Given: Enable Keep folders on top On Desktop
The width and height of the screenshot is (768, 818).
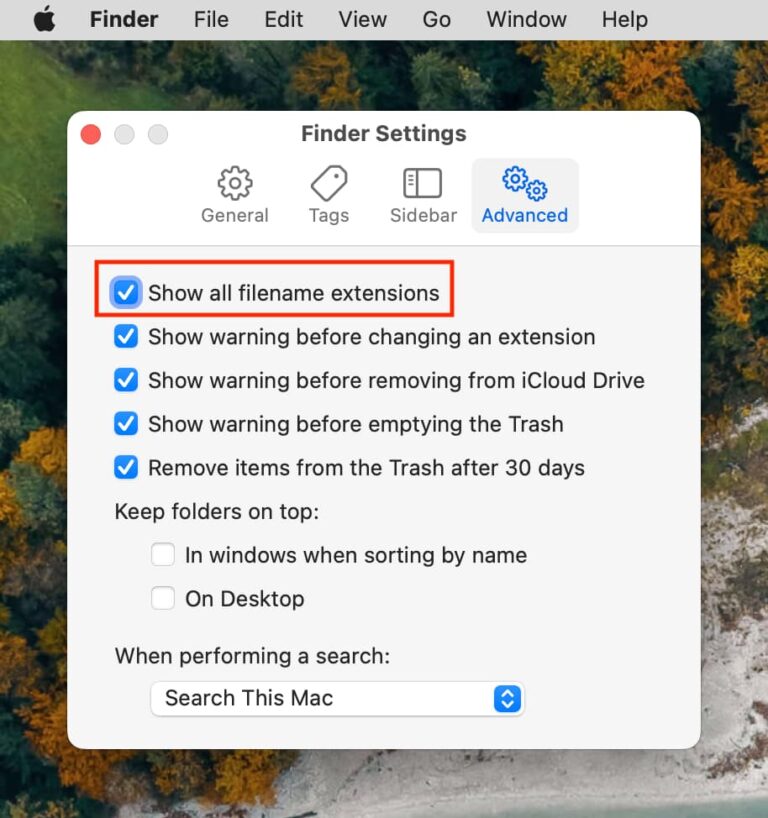Looking at the screenshot, I should click(163, 598).
